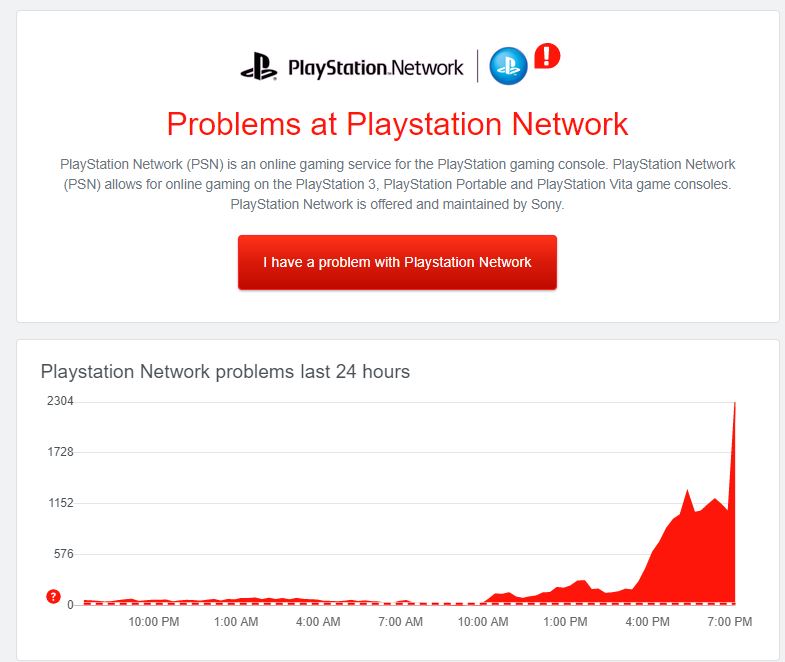Click the 576 y-axis label

[64, 554]
